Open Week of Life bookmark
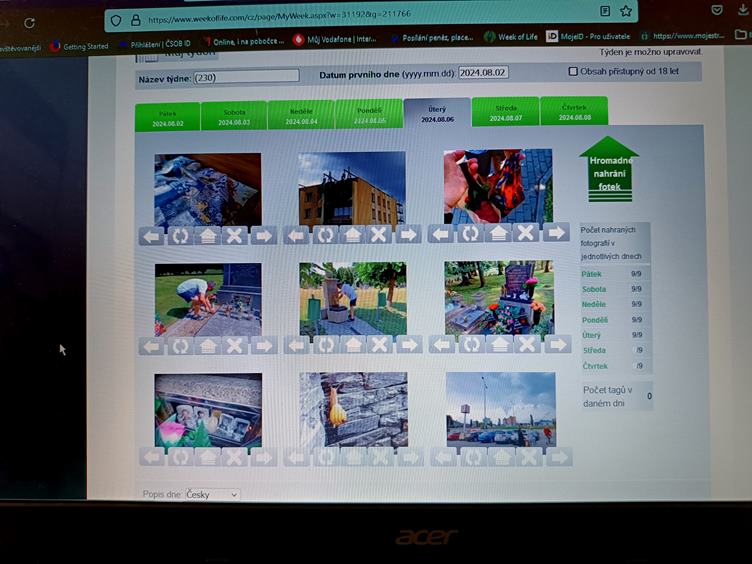This screenshot has height=564, width=752. click(x=511, y=36)
